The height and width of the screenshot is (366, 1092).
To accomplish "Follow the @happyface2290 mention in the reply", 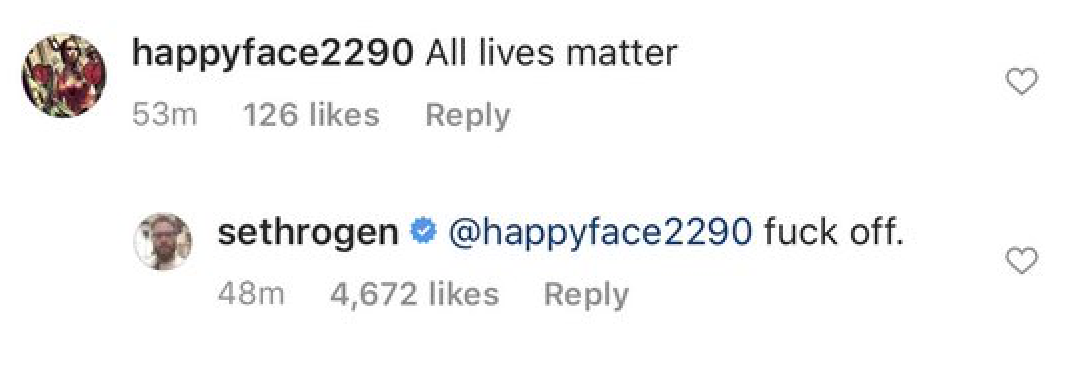I will [x=600, y=235].
